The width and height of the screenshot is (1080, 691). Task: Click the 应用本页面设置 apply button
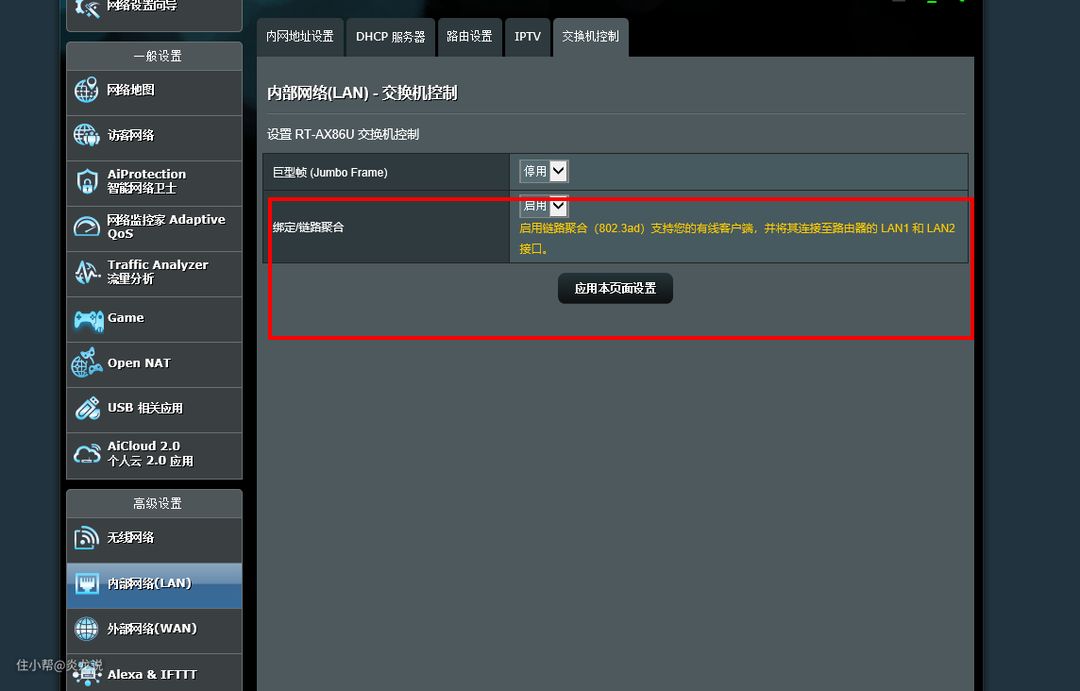(x=615, y=288)
